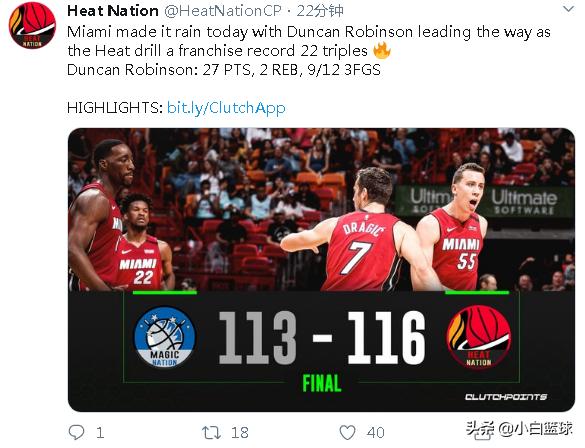The width and height of the screenshot is (585, 448).
Task: Click the retweet count 18
Action: pos(240,433)
